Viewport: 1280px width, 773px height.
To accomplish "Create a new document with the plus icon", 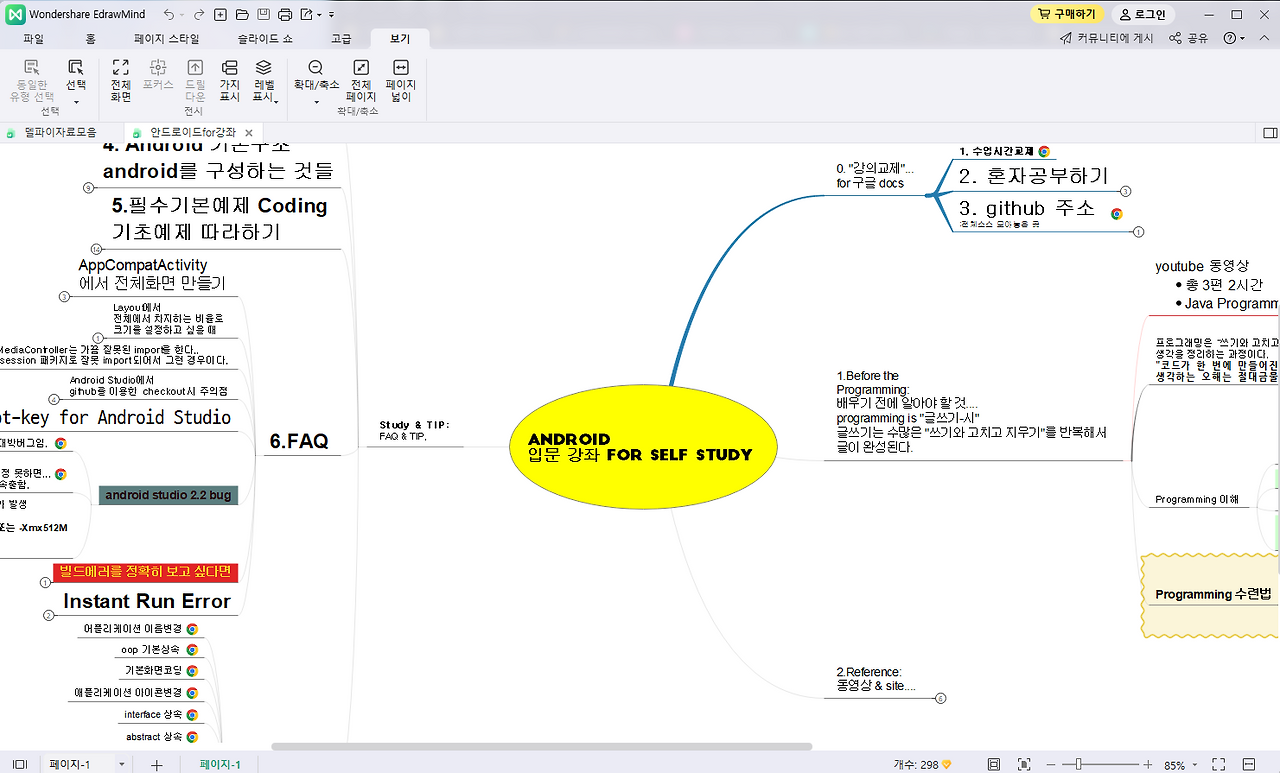I will pos(221,15).
